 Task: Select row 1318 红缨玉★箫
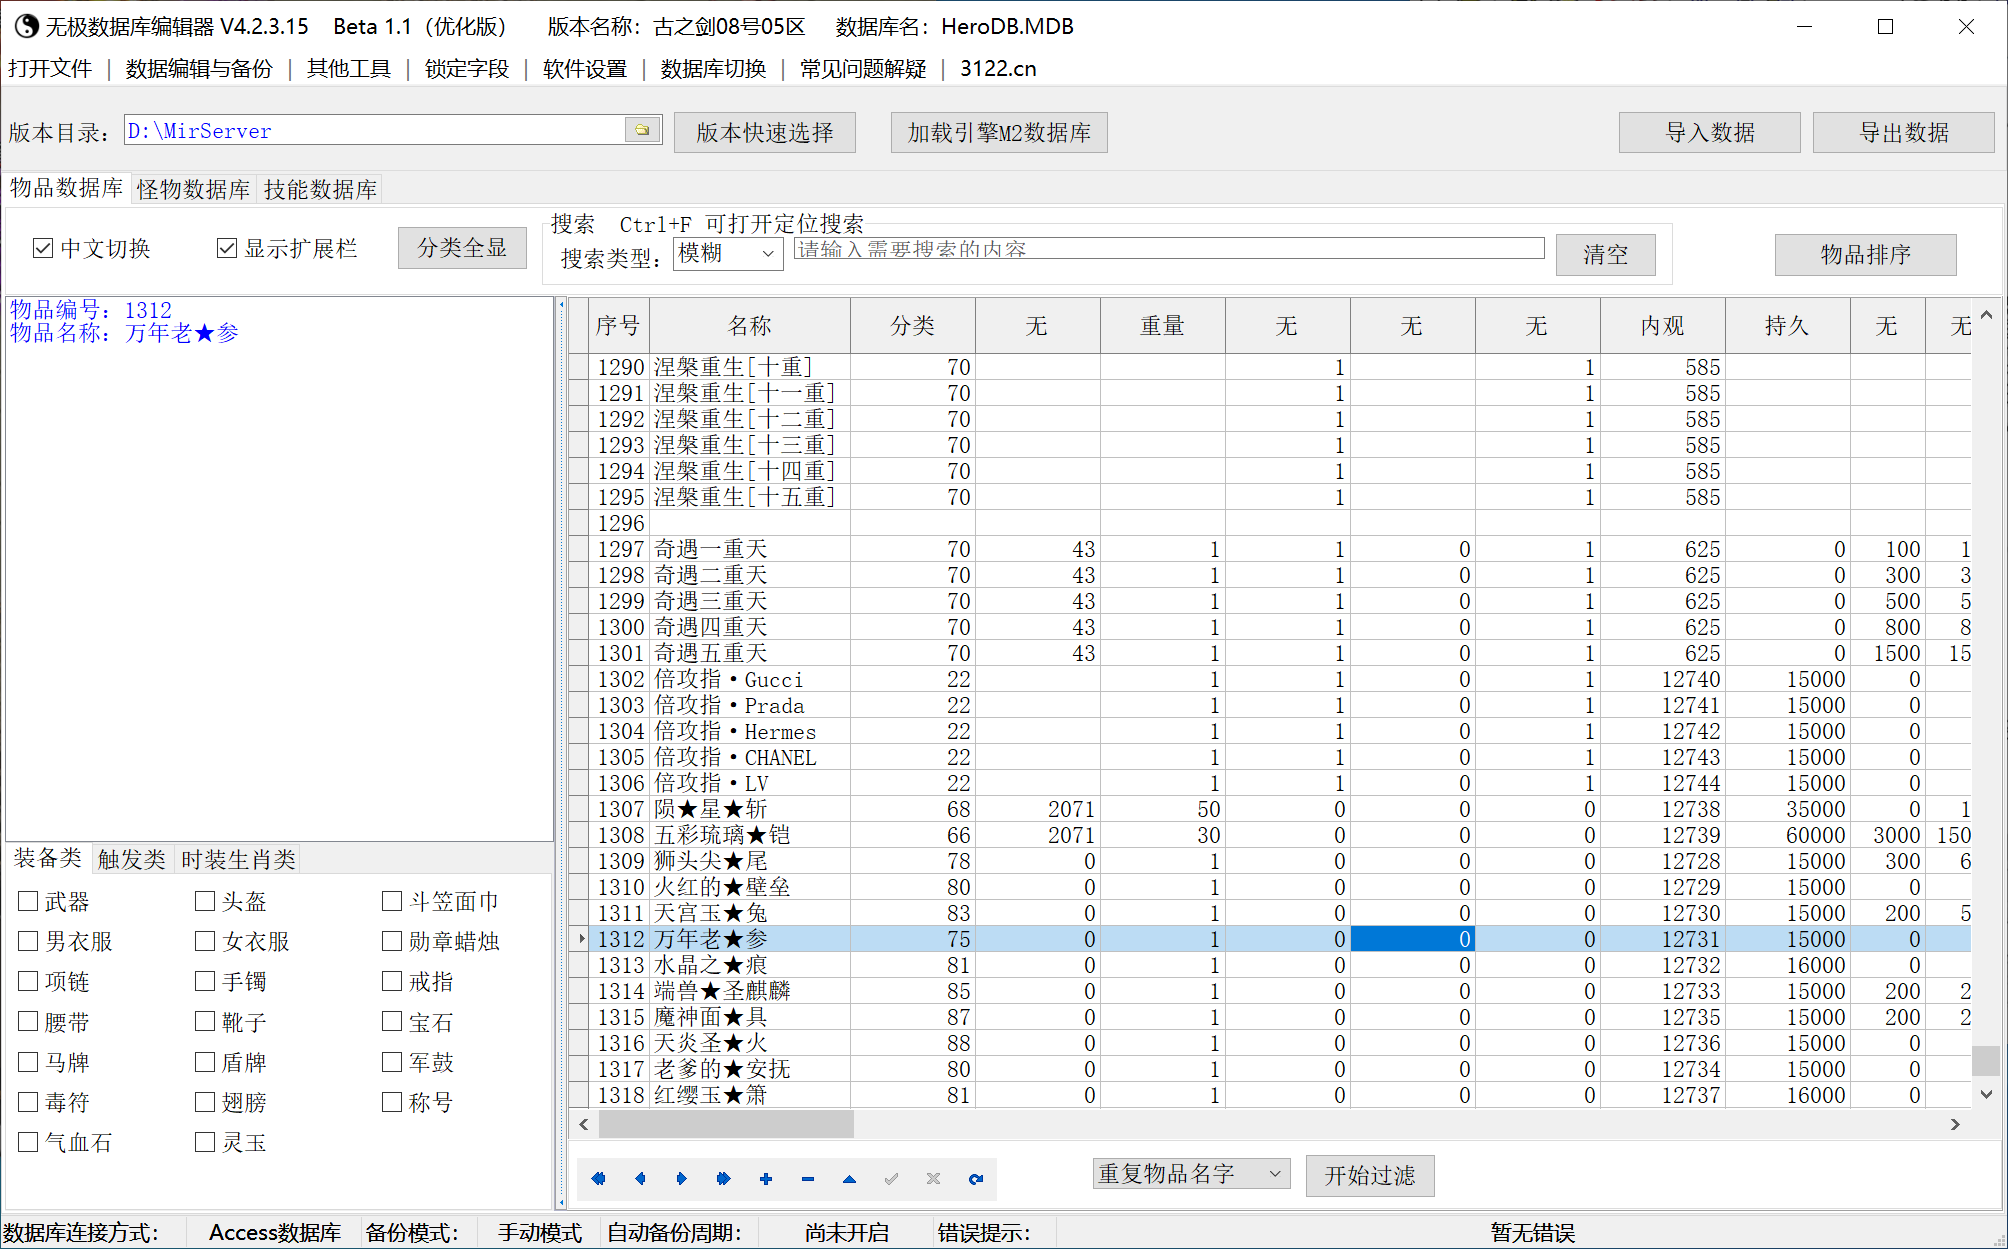tap(1270, 1095)
